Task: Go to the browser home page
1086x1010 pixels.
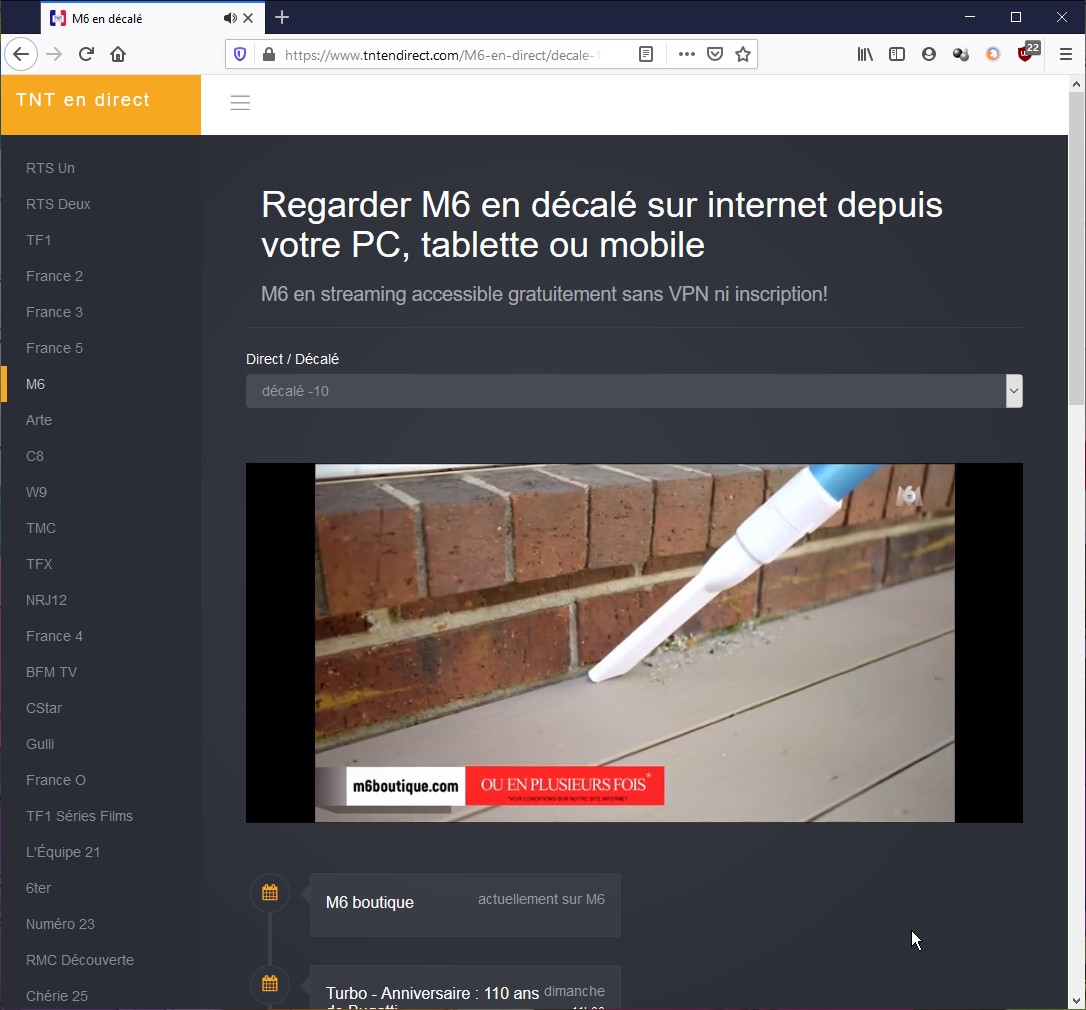Action: click(x=118, y=55)
